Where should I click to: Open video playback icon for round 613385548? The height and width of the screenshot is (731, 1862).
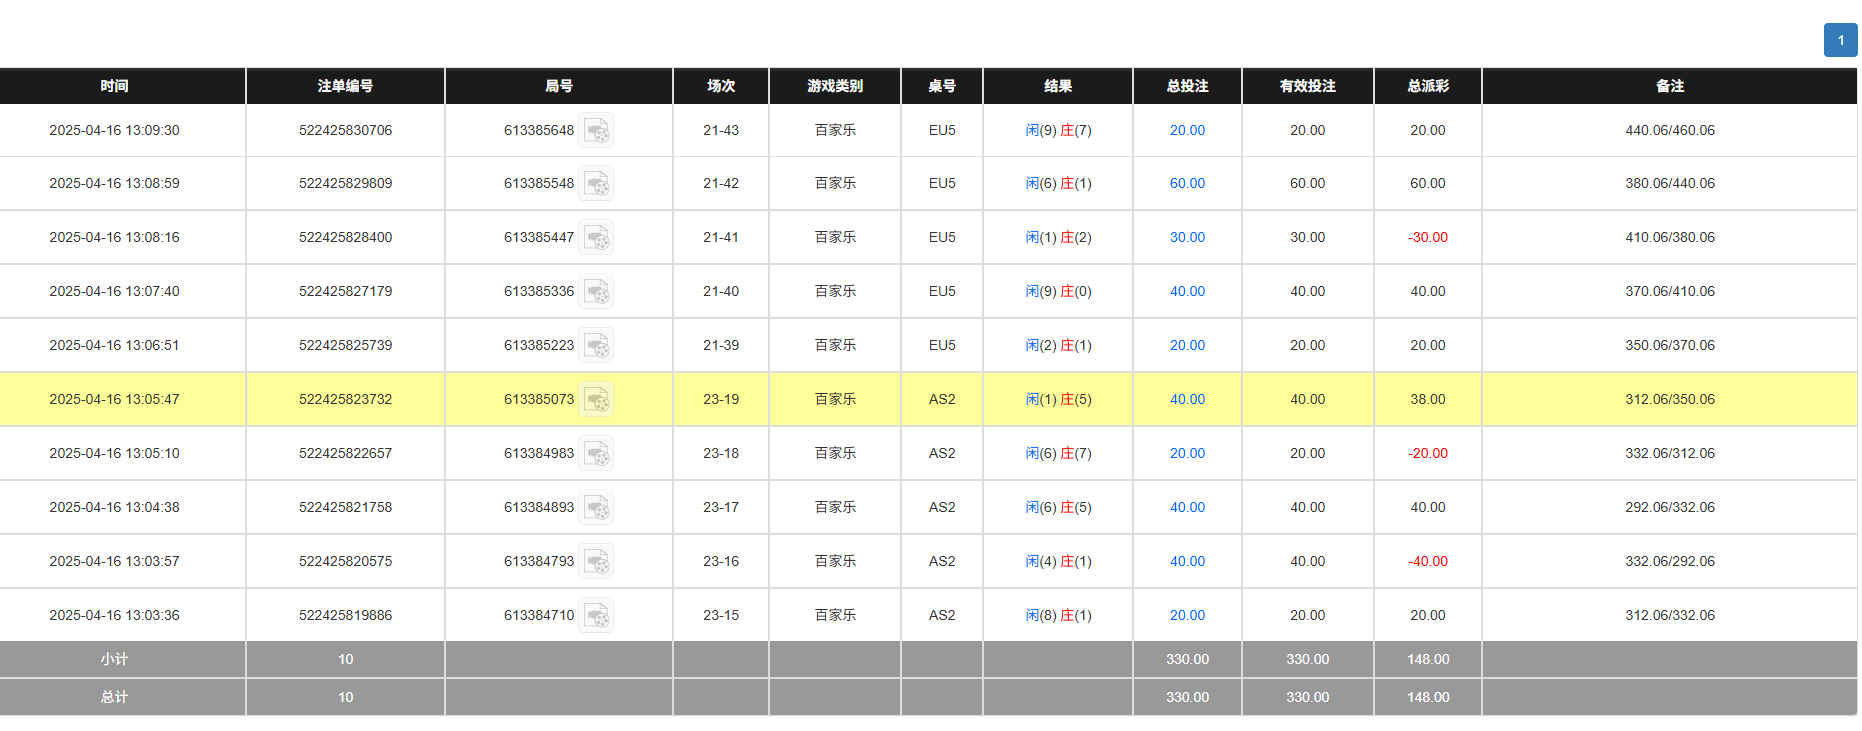[597, 183]
